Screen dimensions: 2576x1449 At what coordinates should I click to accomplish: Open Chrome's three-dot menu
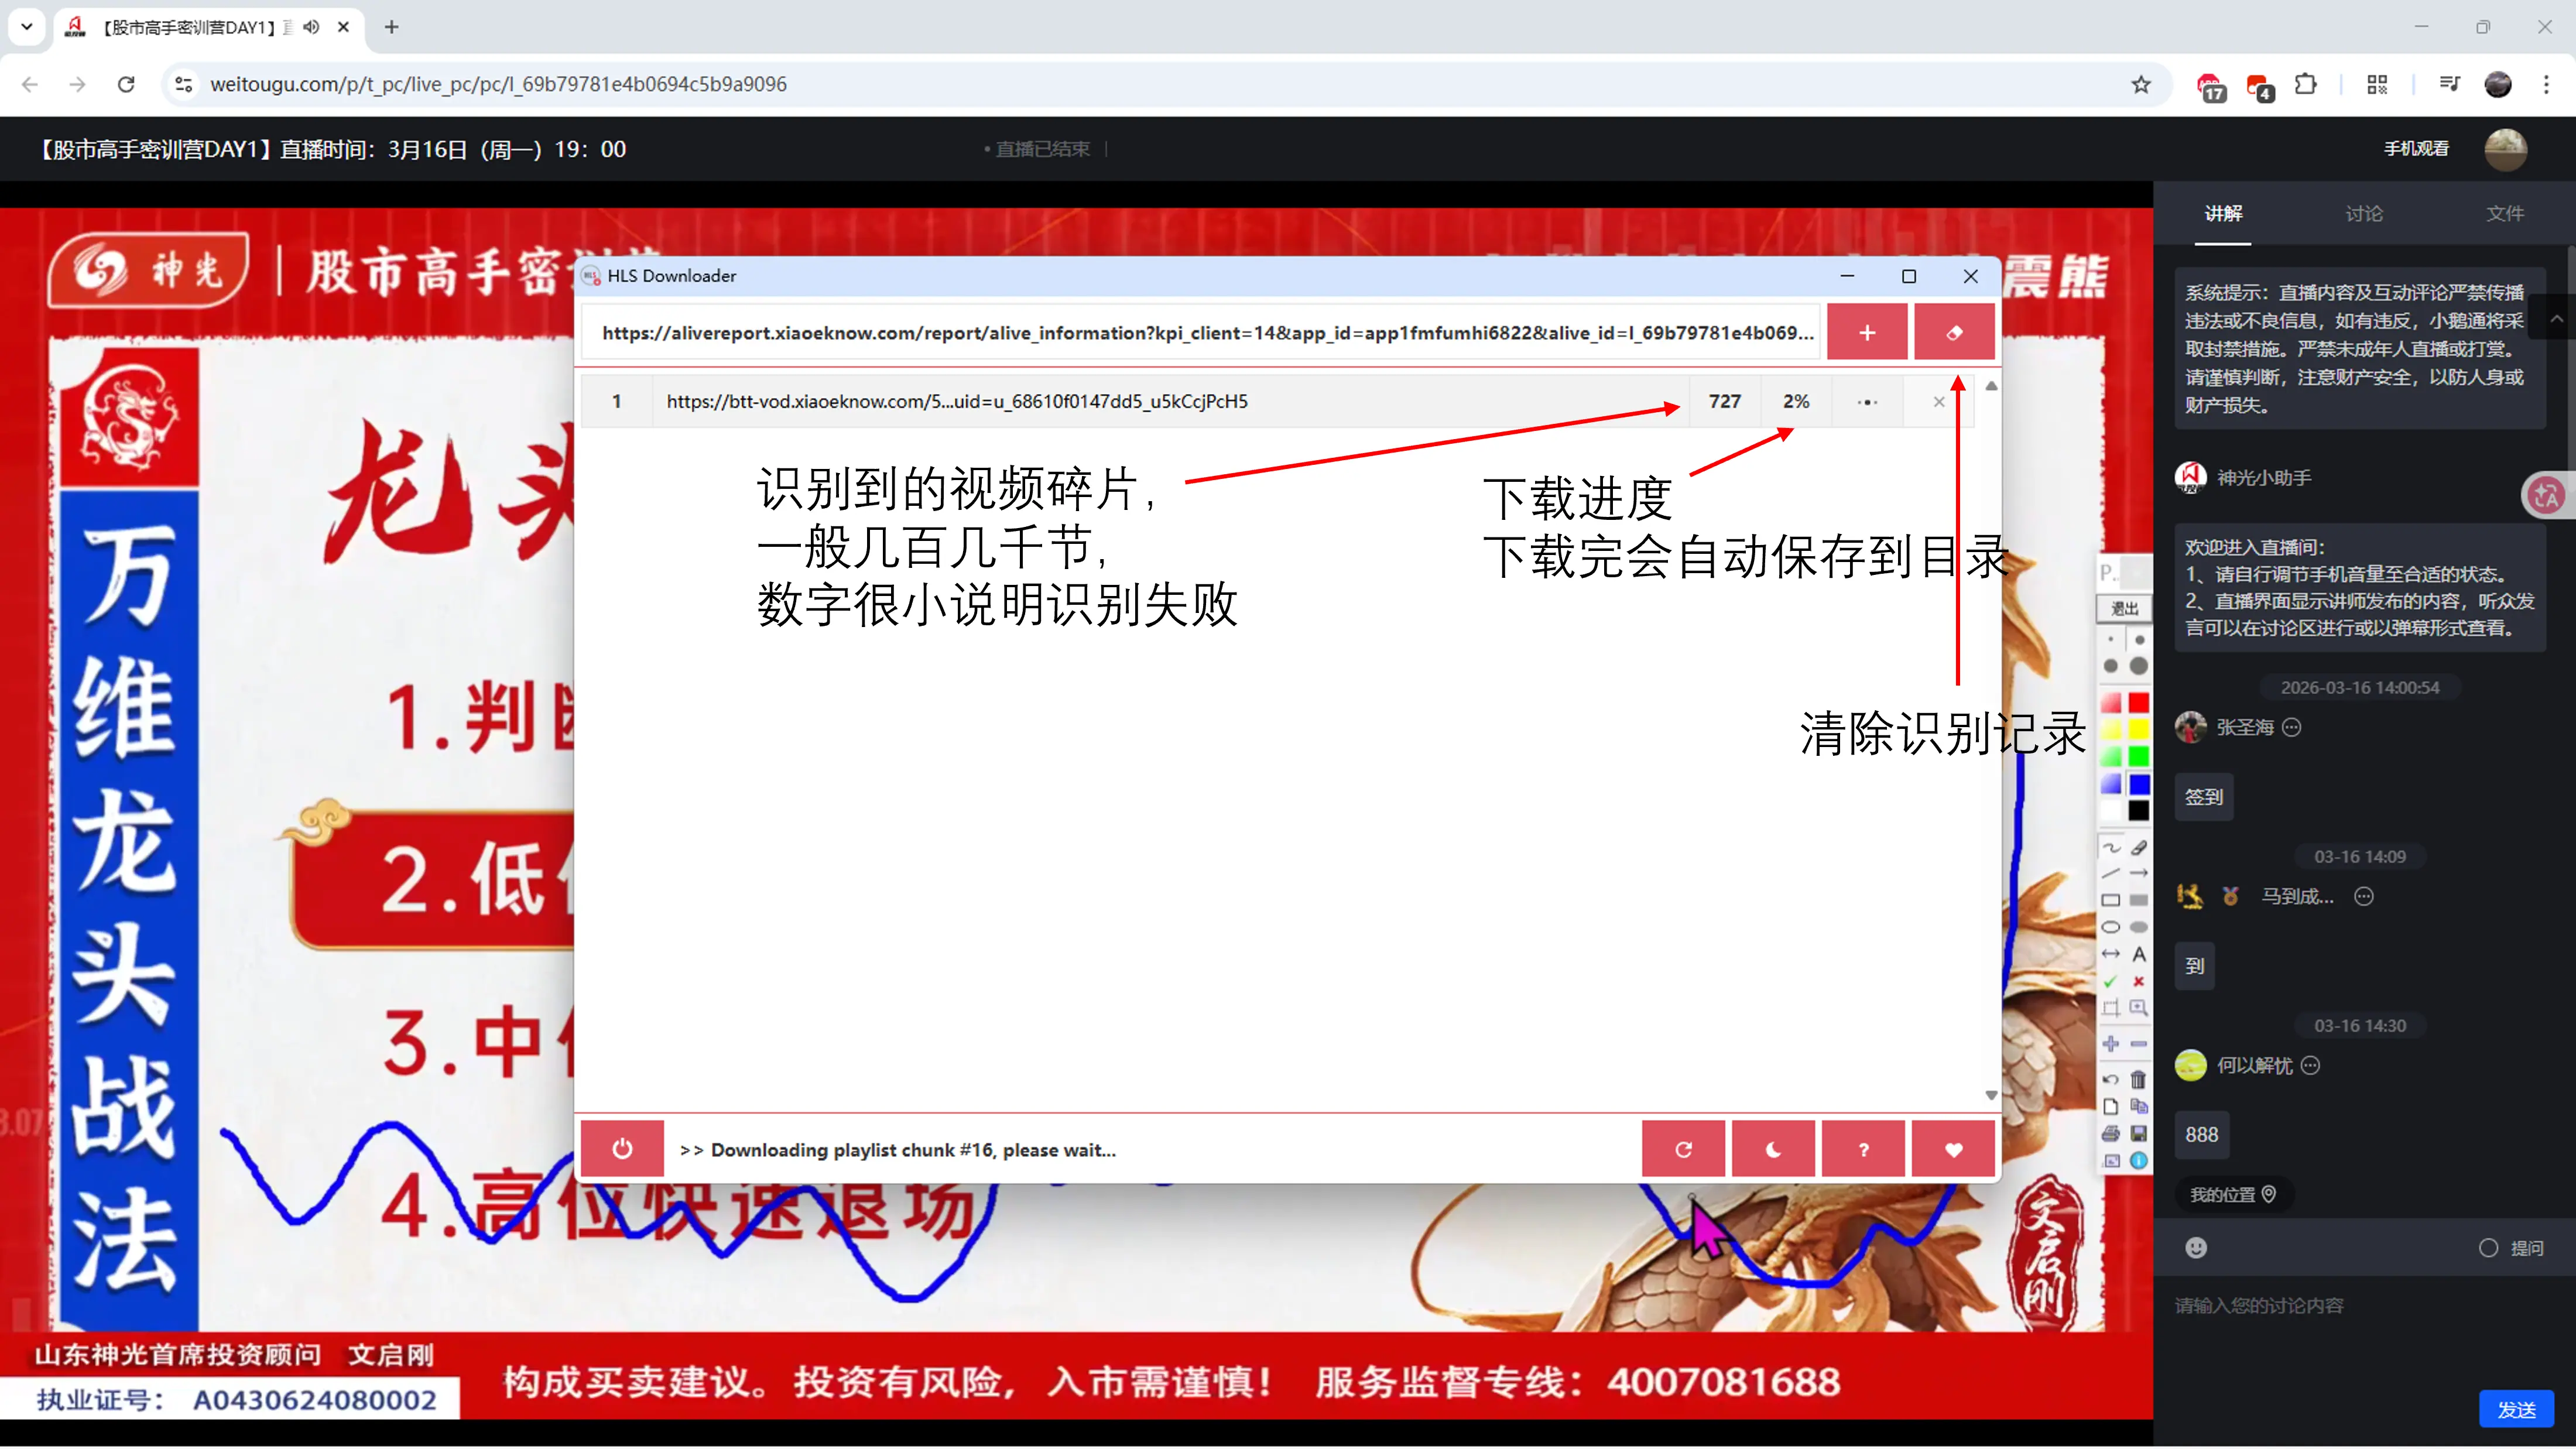[x=2546, y=85]
